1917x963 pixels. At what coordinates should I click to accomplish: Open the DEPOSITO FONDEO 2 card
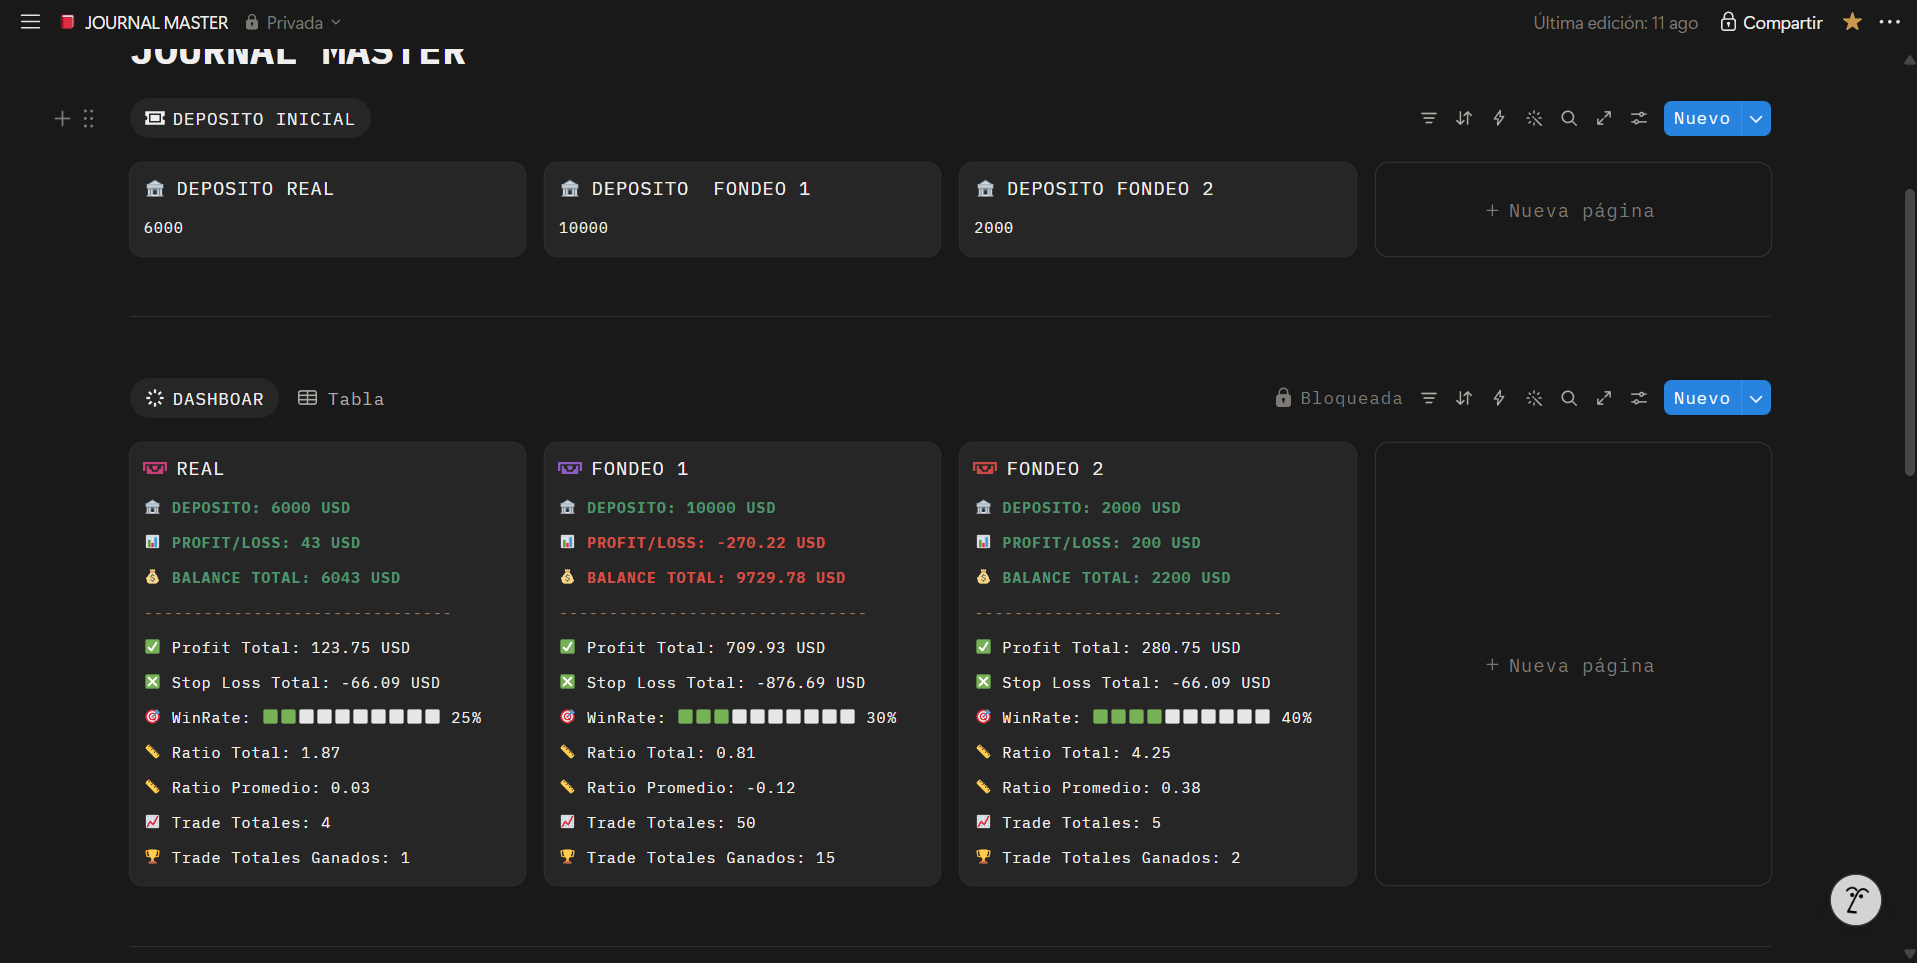tap(1157, 209)
